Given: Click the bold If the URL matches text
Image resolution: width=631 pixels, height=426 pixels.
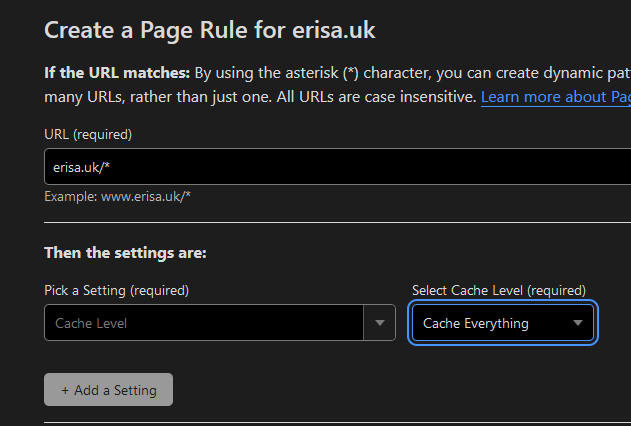Looking at the screenshot, I should 115,73.
